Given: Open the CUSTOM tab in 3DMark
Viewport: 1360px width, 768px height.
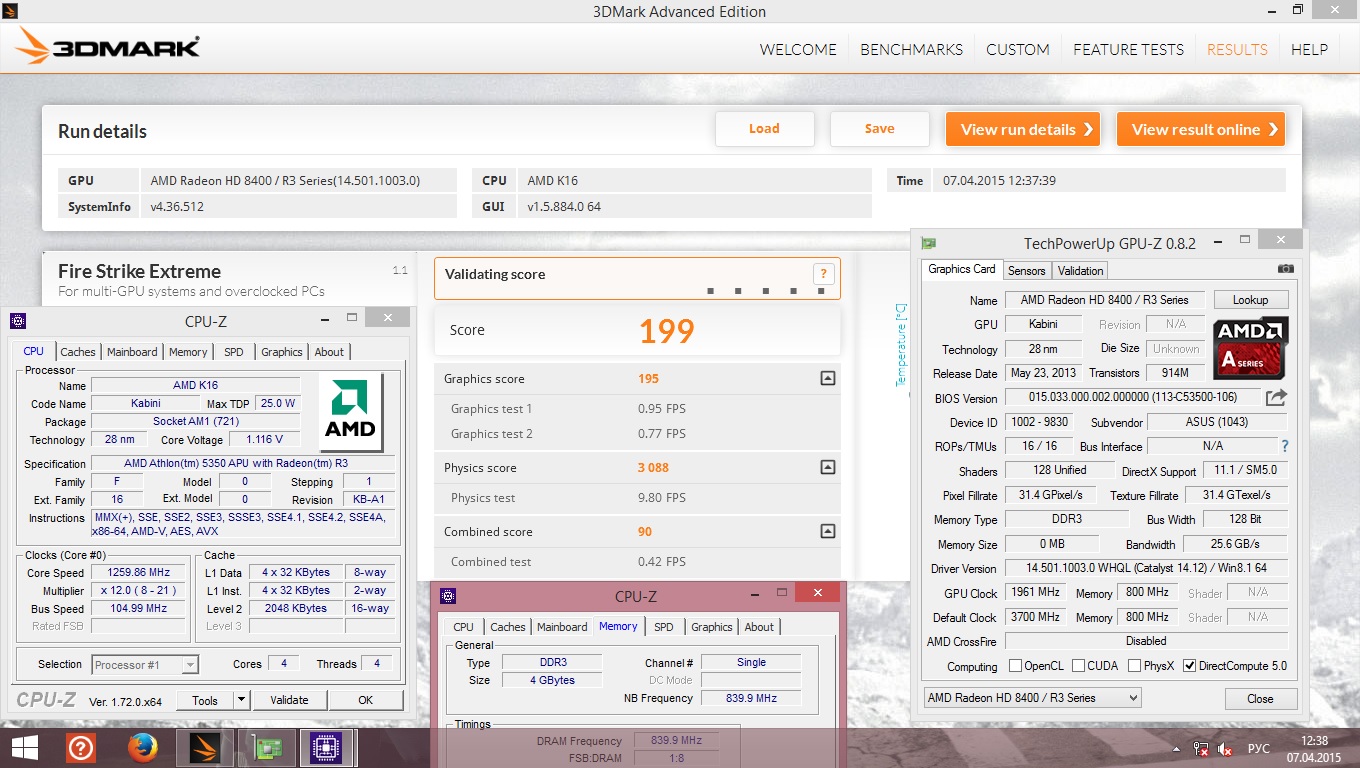Looking at the screenshot, I should pyautogui.click(x=1017, y=49).
